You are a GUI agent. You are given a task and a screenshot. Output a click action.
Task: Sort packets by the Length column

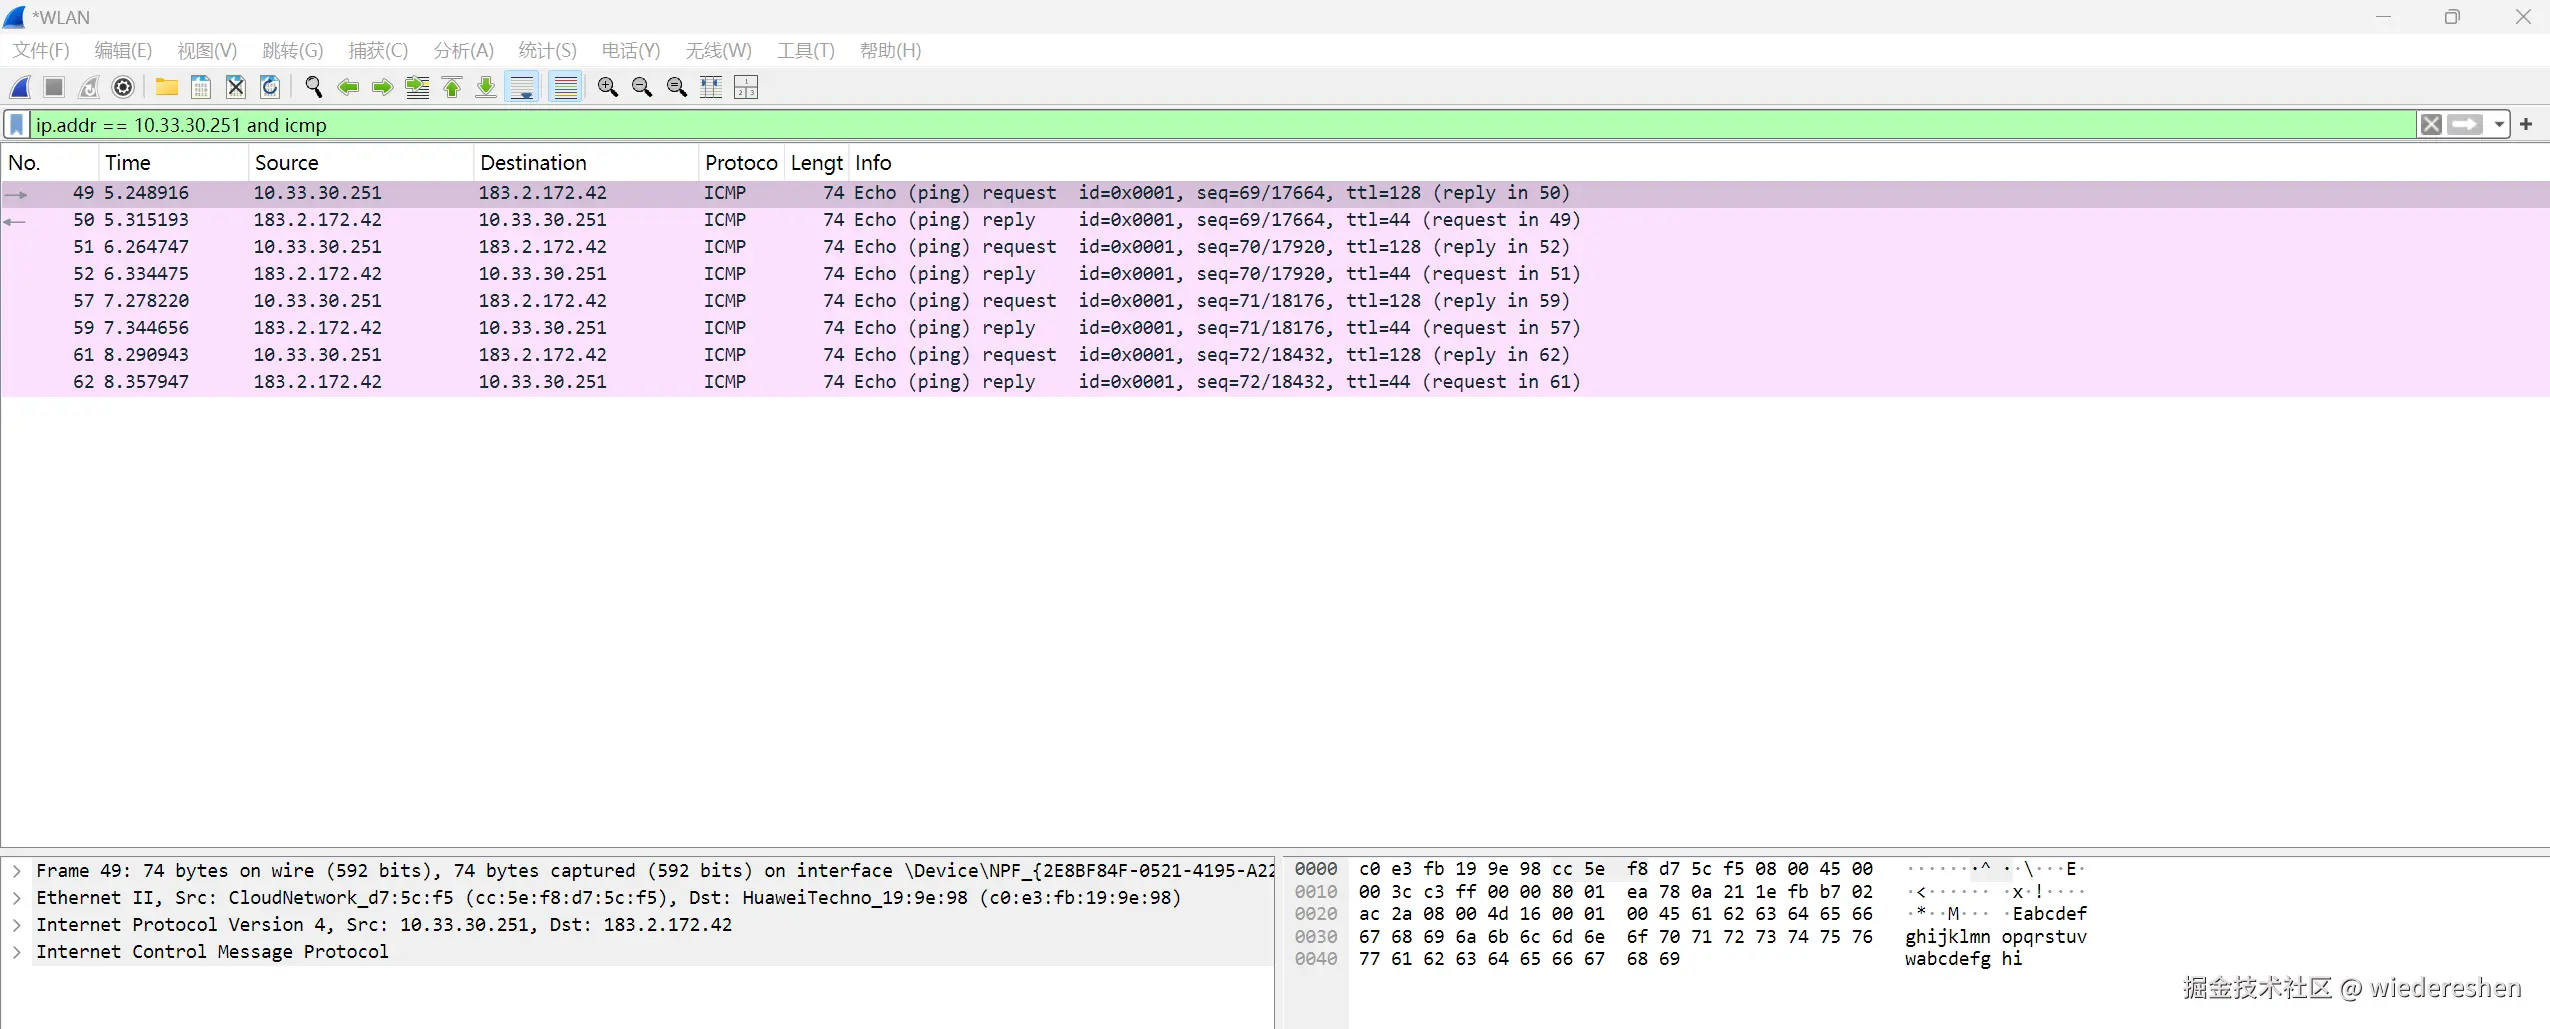(816, 163)
